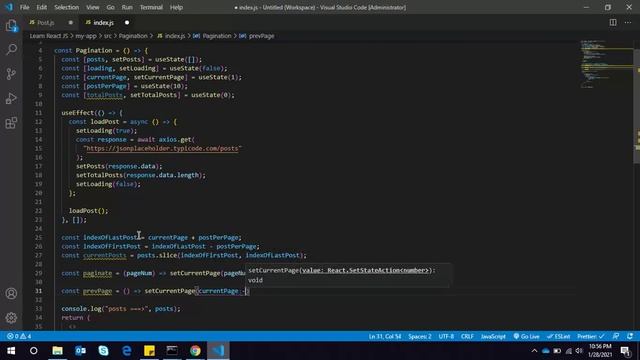The width and height of the screenshot is (640, 360).
Task: Open the Explorer view in activity bar
Action: tap(11, 26)
